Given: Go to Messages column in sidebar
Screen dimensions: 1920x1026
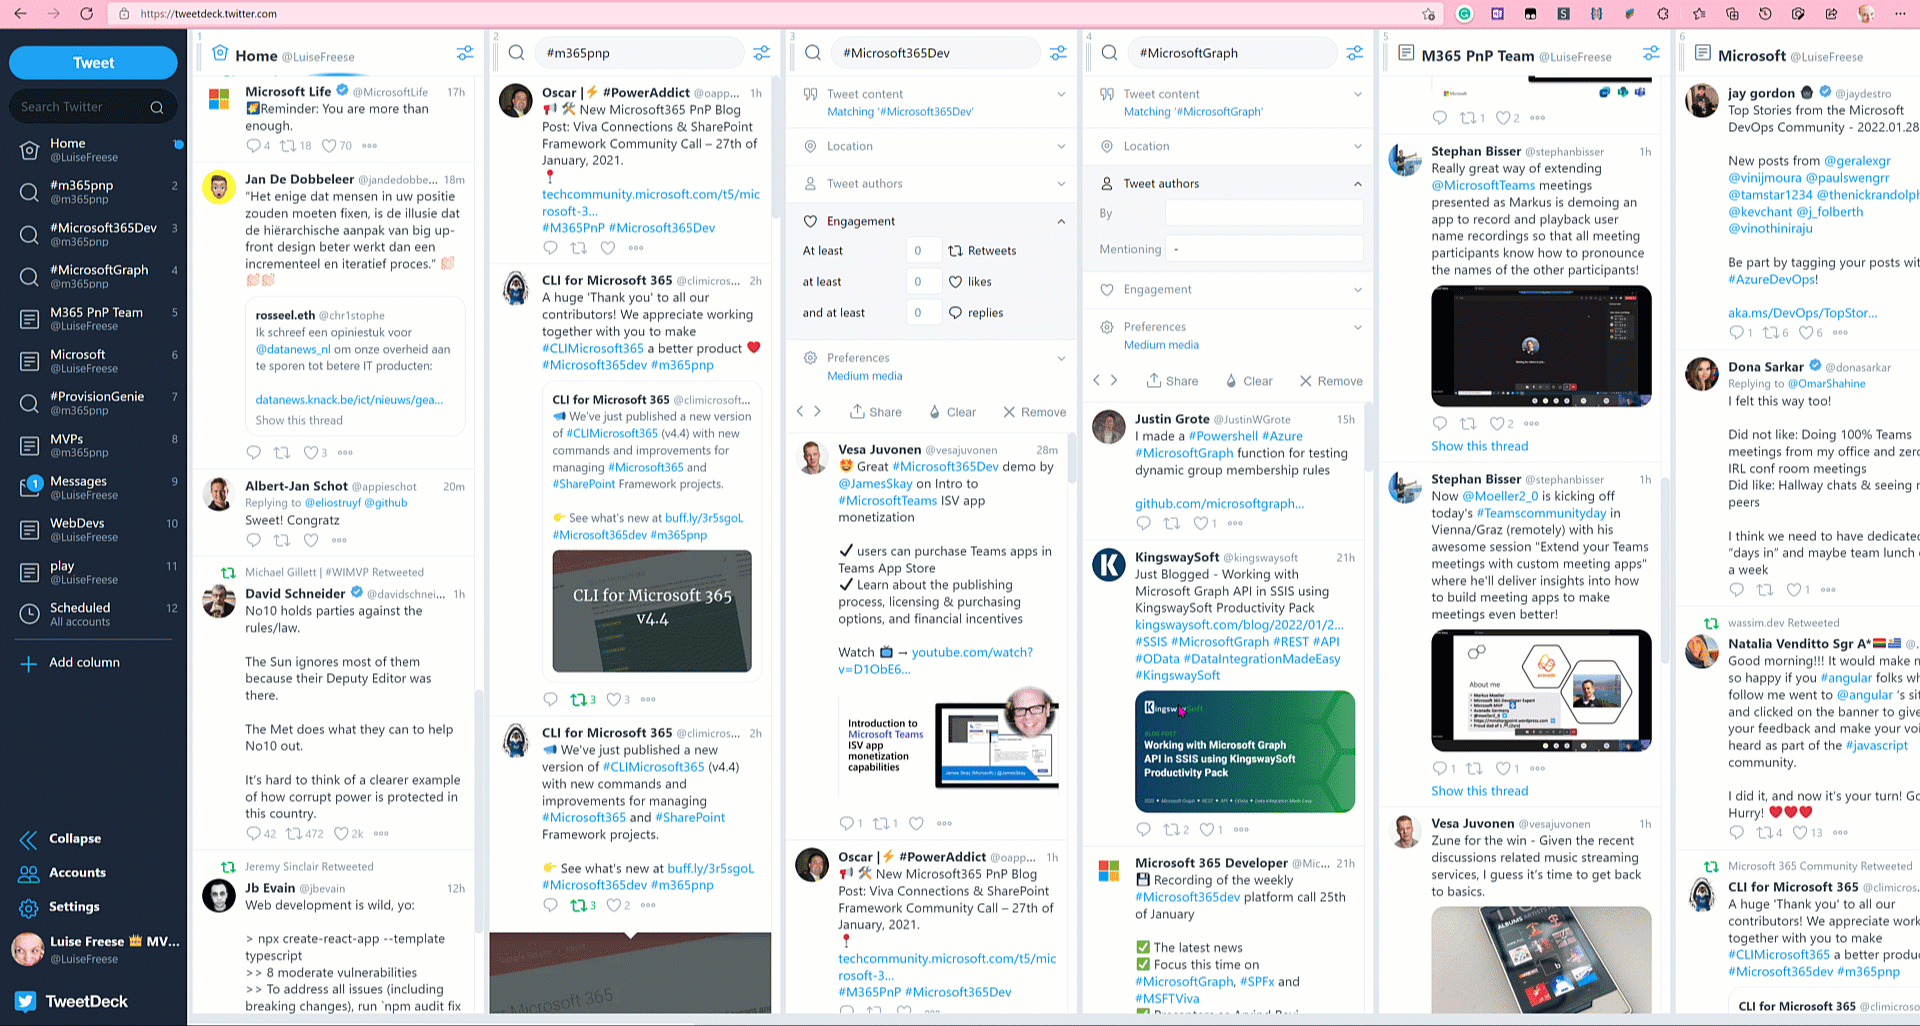Looking at the screenshot, I should [93, 488].
